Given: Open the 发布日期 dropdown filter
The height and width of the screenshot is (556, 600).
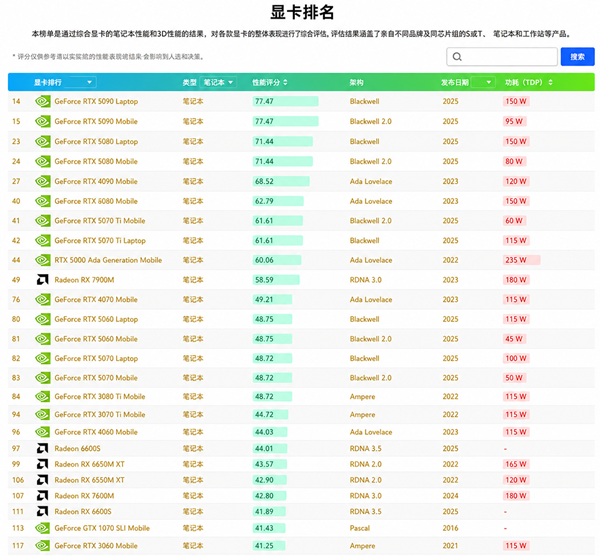Looking at the screenshot, I should click(x=483, y=82).
